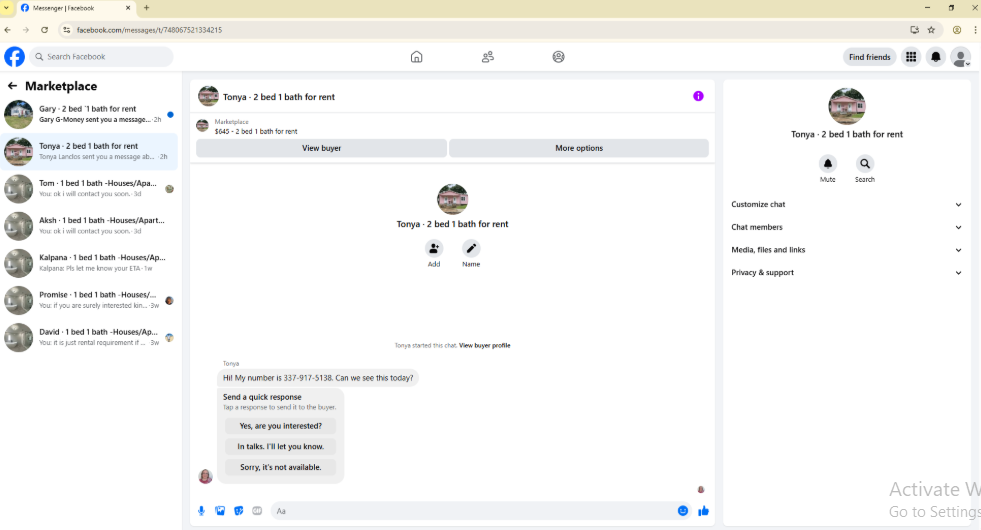Click the $645 Marketplace listing text

(x=256, y=131)
